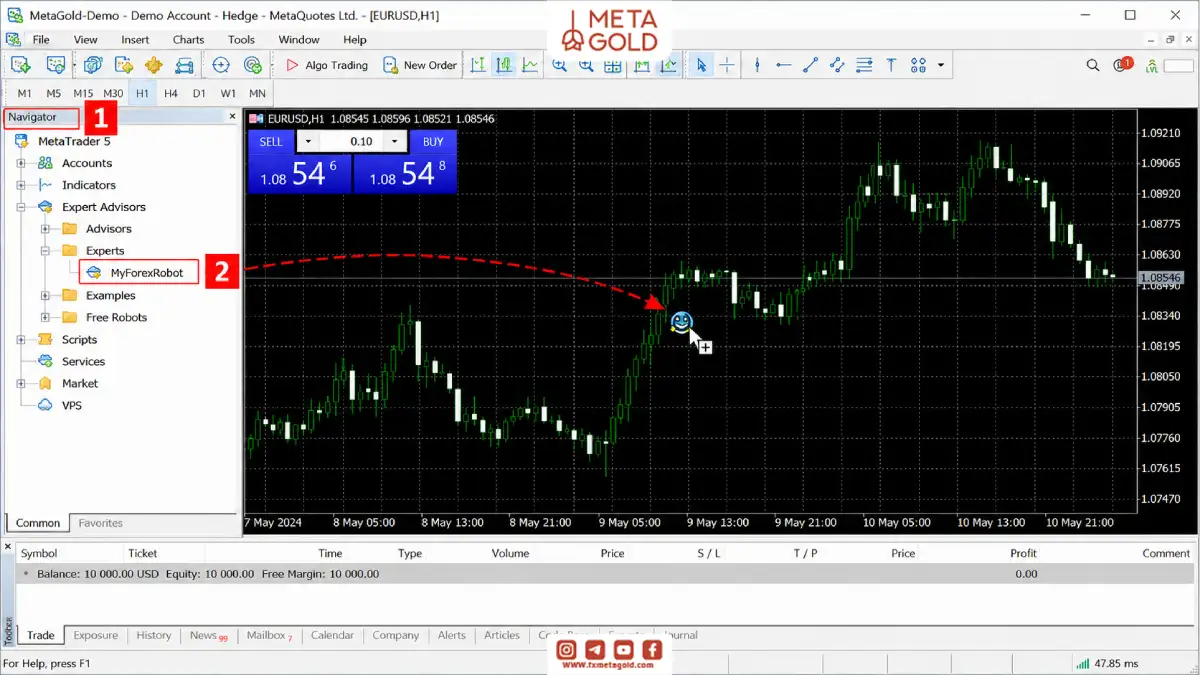The width and height of the screenshot is (1200, 675).
Task: Switch timeframe to M15
Action: pyautogui.click(x=83, y=93)
